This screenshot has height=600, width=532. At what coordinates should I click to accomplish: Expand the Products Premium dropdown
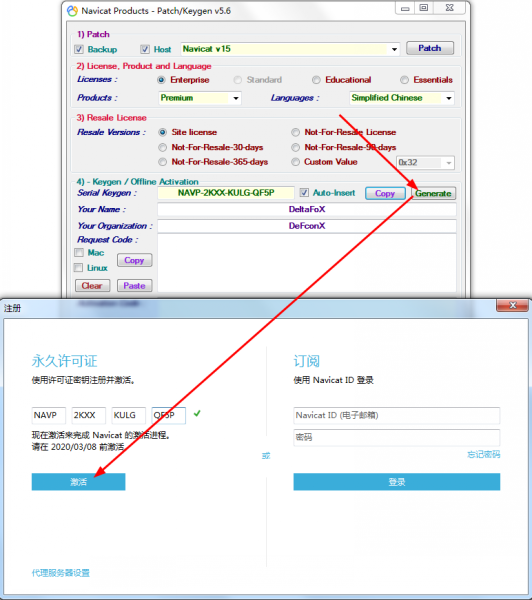[236, 98]
